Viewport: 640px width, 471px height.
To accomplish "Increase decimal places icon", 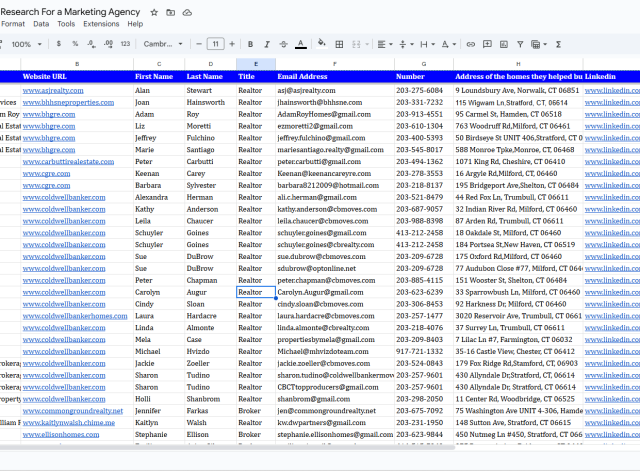I will click(x=109, y=44).
